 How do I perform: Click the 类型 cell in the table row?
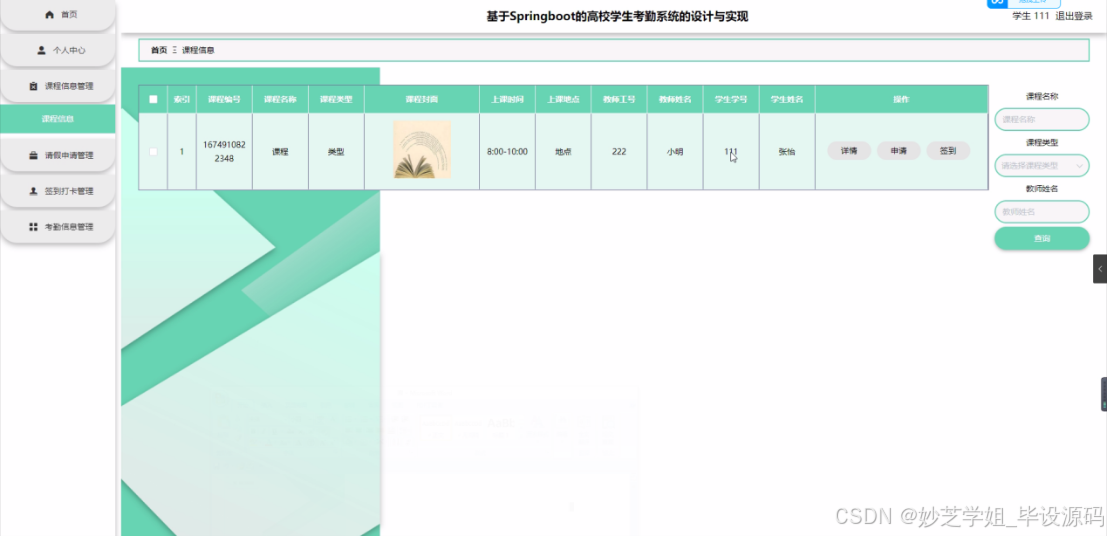coord(336,151)
